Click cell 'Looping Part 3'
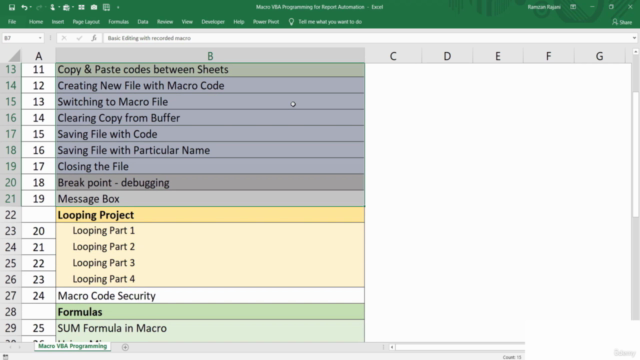The image size is (640, 360). coord(210,263)
